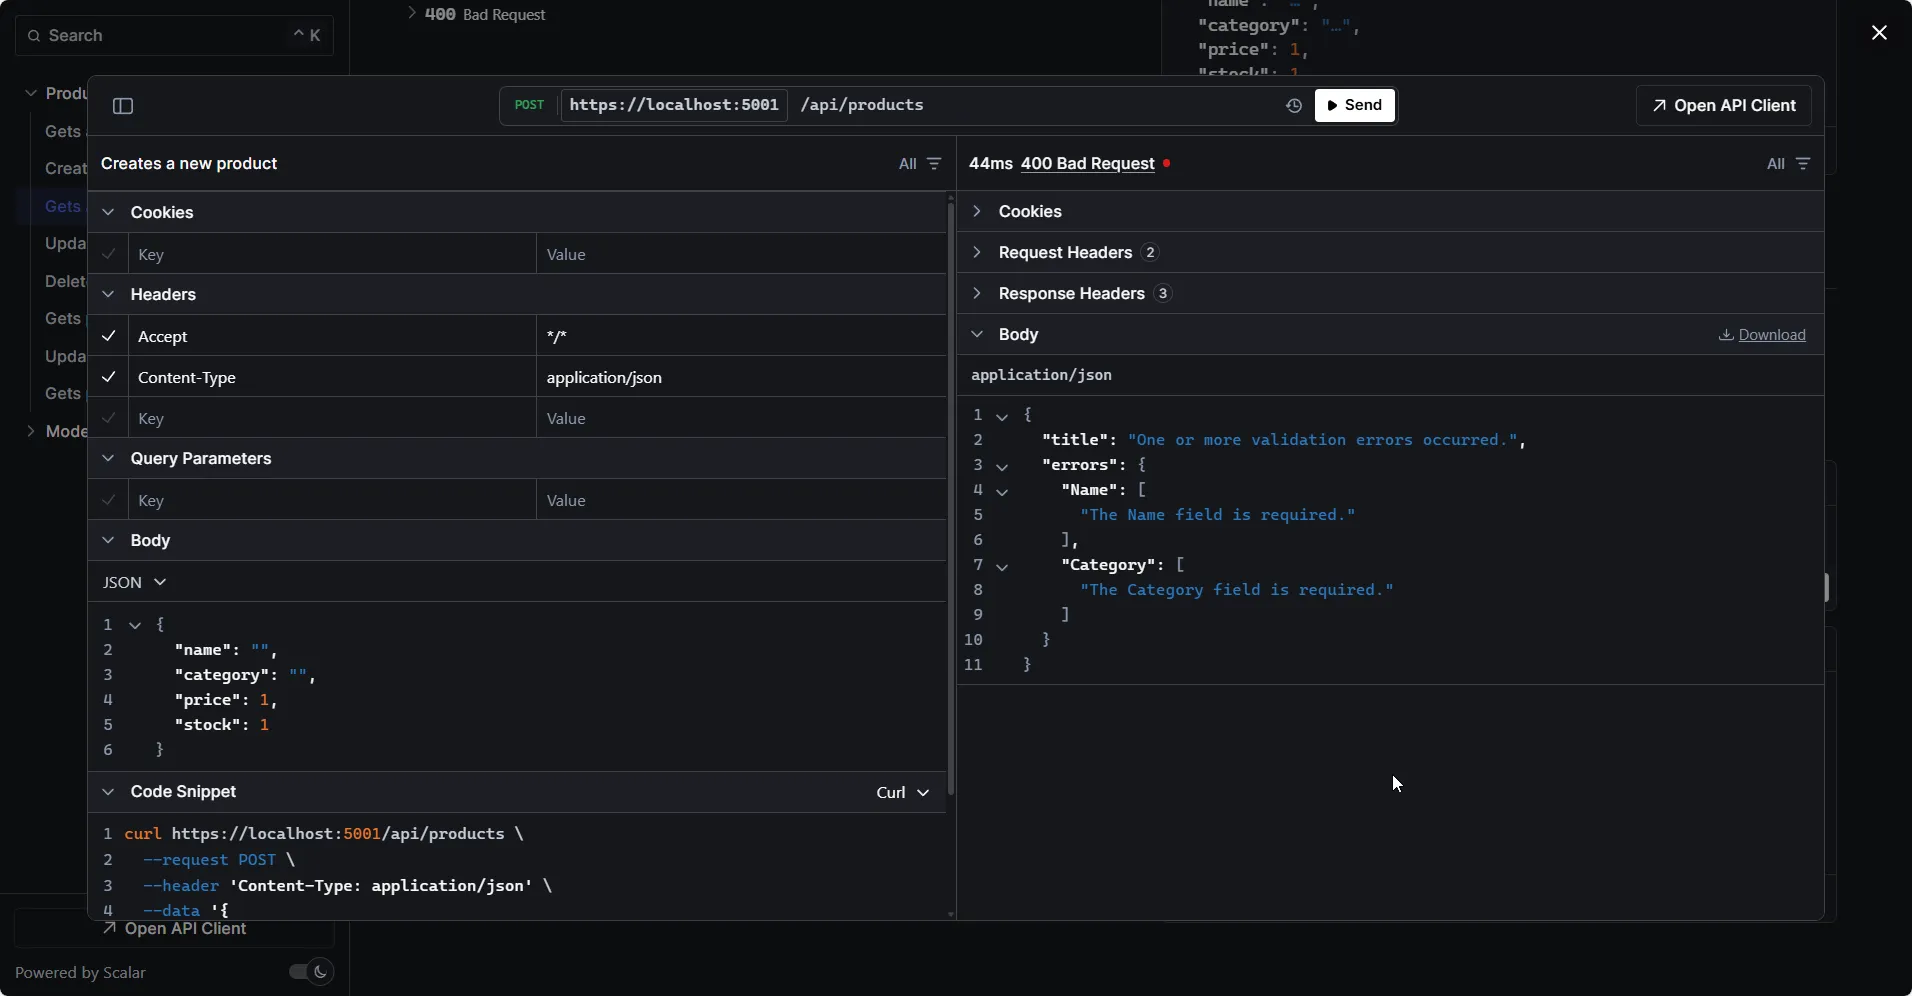Open the 400 Bad Request link
The image size is (1912, 996).
(x=1088, y=163)
